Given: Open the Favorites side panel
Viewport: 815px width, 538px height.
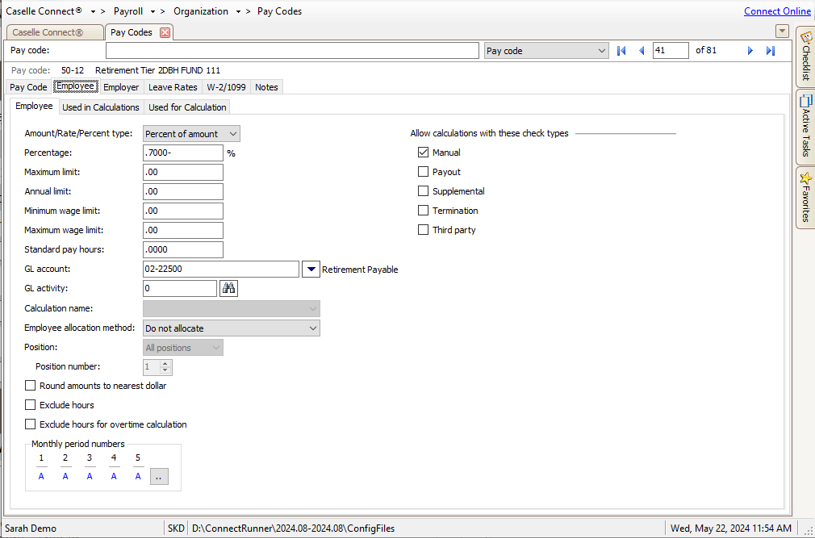Looking at the screenshot, I should click(x=805, y=196).
